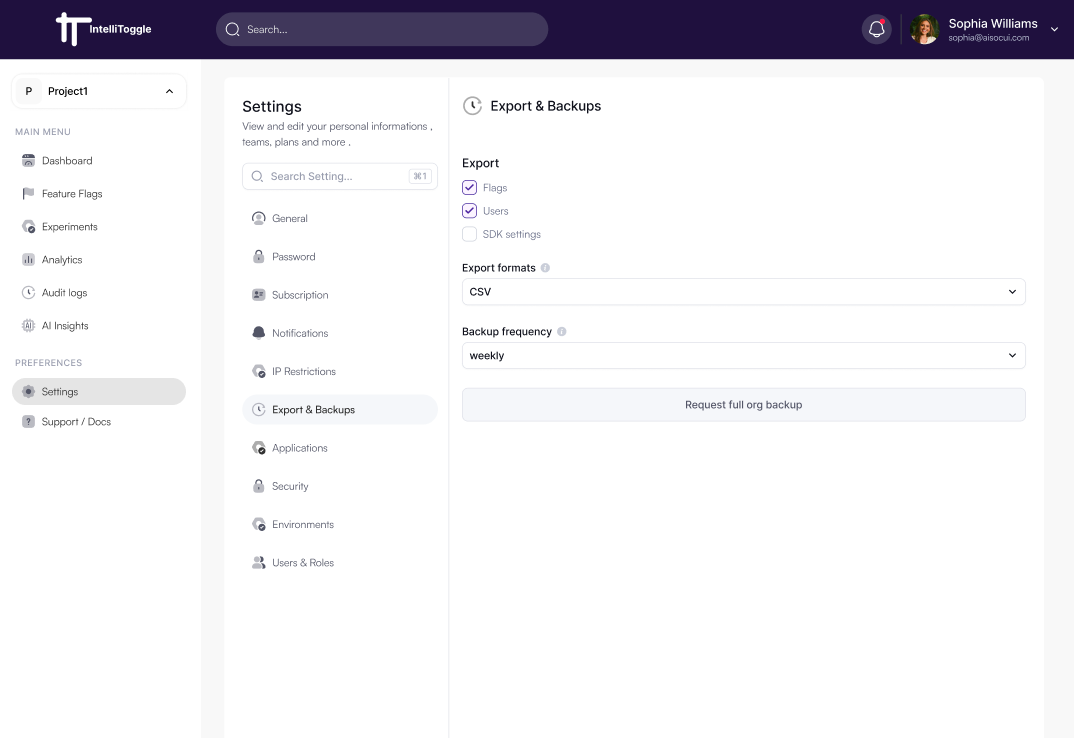Viewport: 1074px width, 738px height.
Task: Open Sophia Williams account menu chevron
Action: (1054, 29)
